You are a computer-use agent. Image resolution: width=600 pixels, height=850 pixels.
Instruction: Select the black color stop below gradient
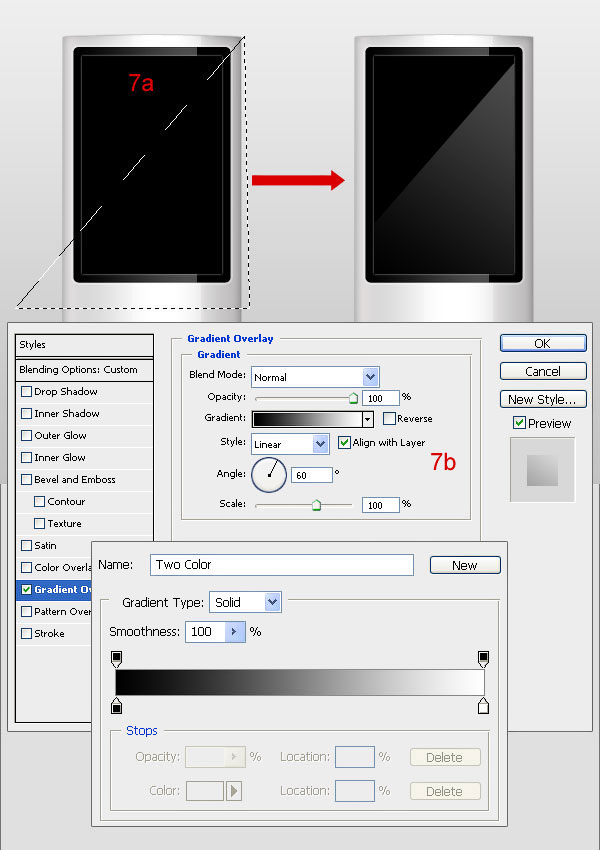pos(116,707)
